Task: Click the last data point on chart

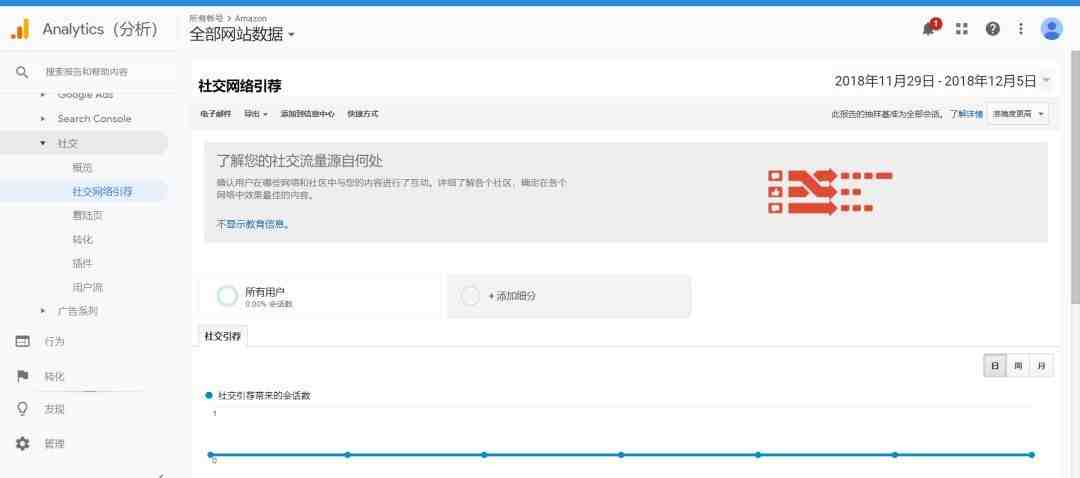Action: click(1032, 455)
